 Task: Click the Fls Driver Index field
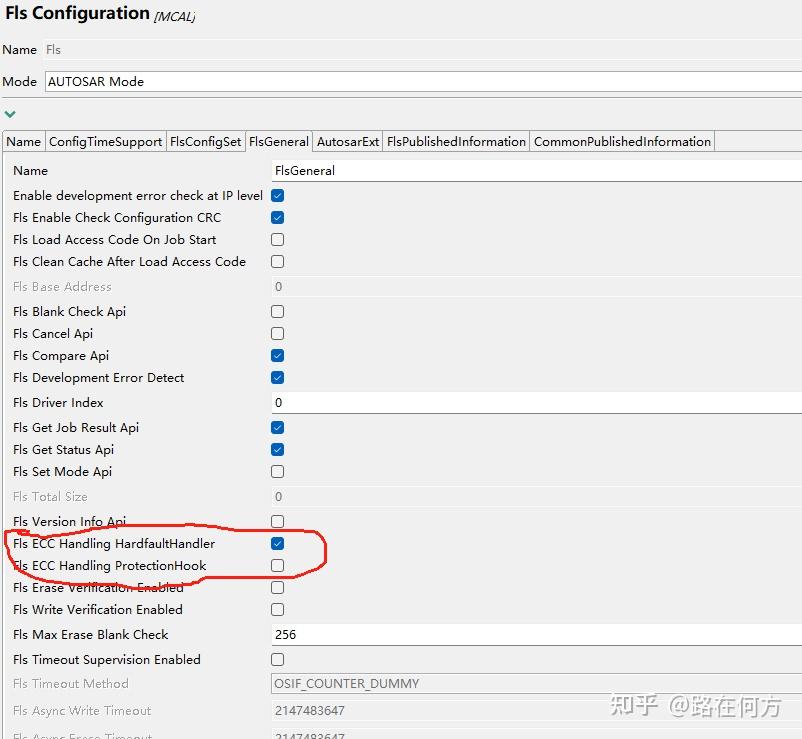pos(400,402)
